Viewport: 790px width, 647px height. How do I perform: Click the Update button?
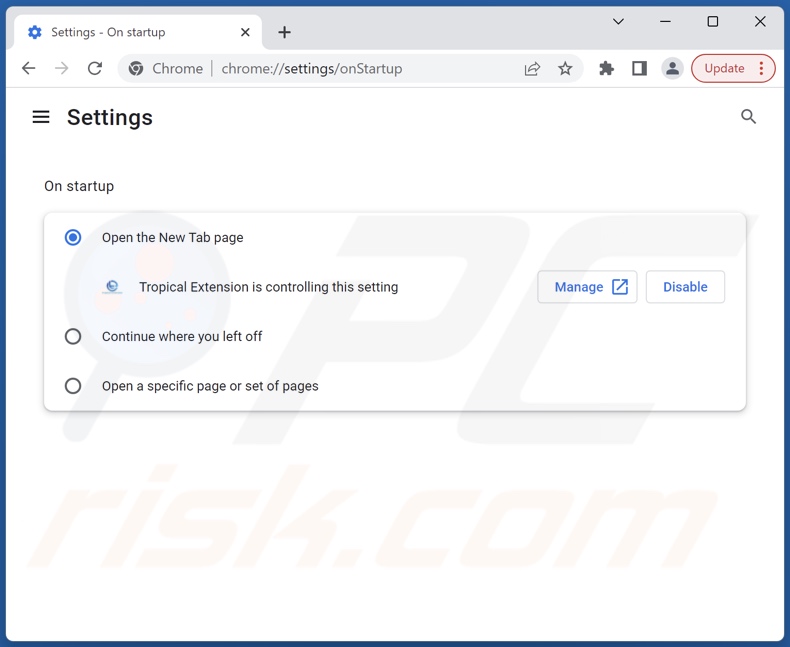click(724, 68)
